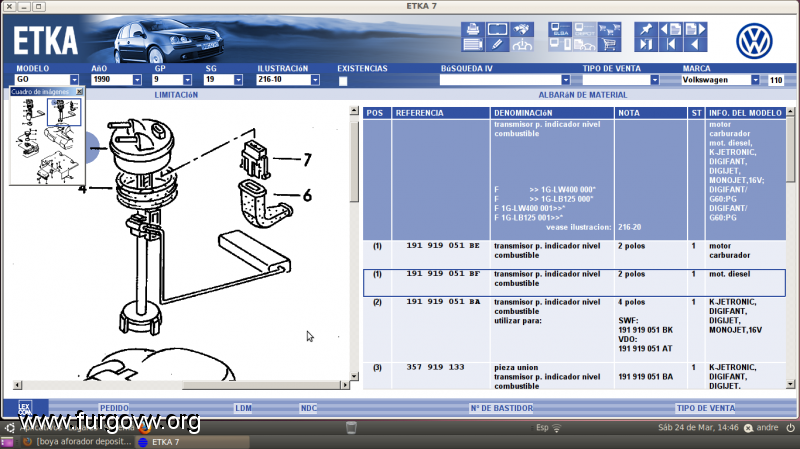Click the single shopping cart icon
Viewport: 800px width, 449px height.
(x=609, y=45)
